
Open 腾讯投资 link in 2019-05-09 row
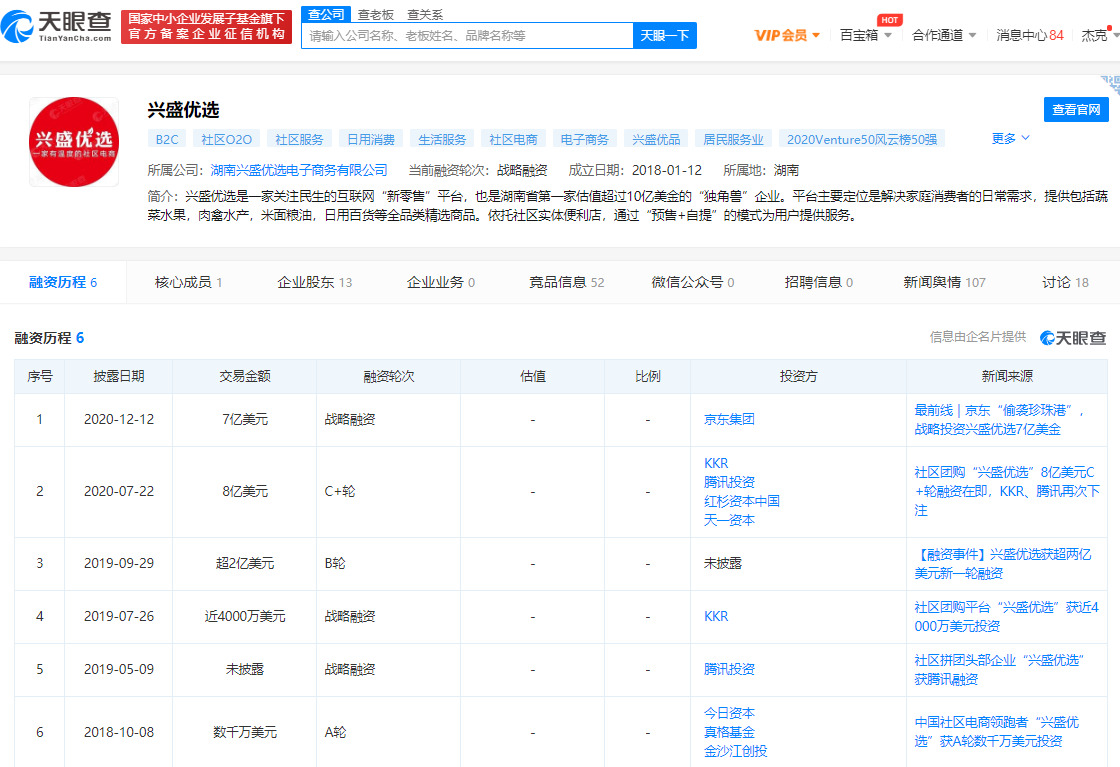coord(729,669)
